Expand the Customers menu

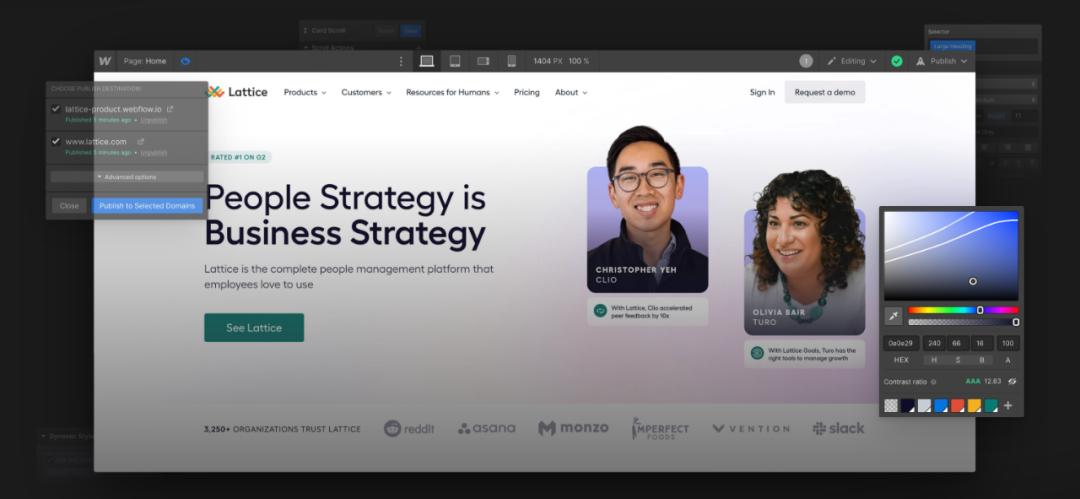[366, 92]
